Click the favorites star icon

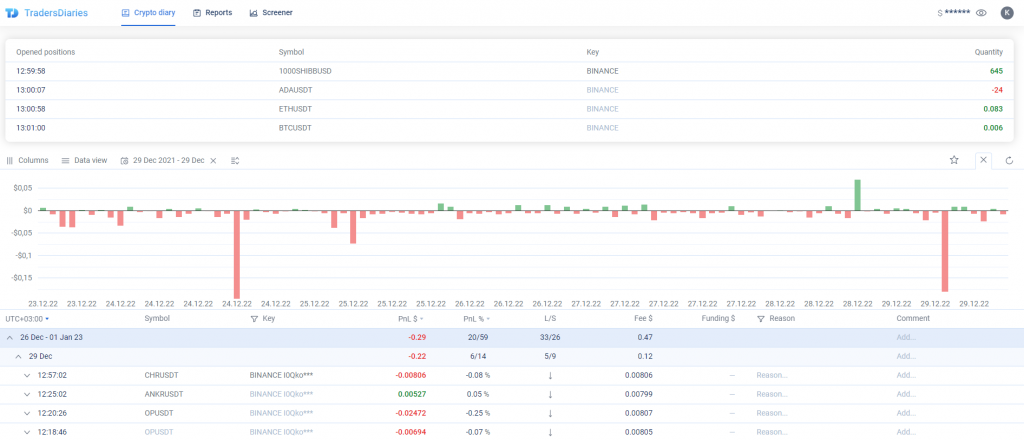click(x=954, y=160)
